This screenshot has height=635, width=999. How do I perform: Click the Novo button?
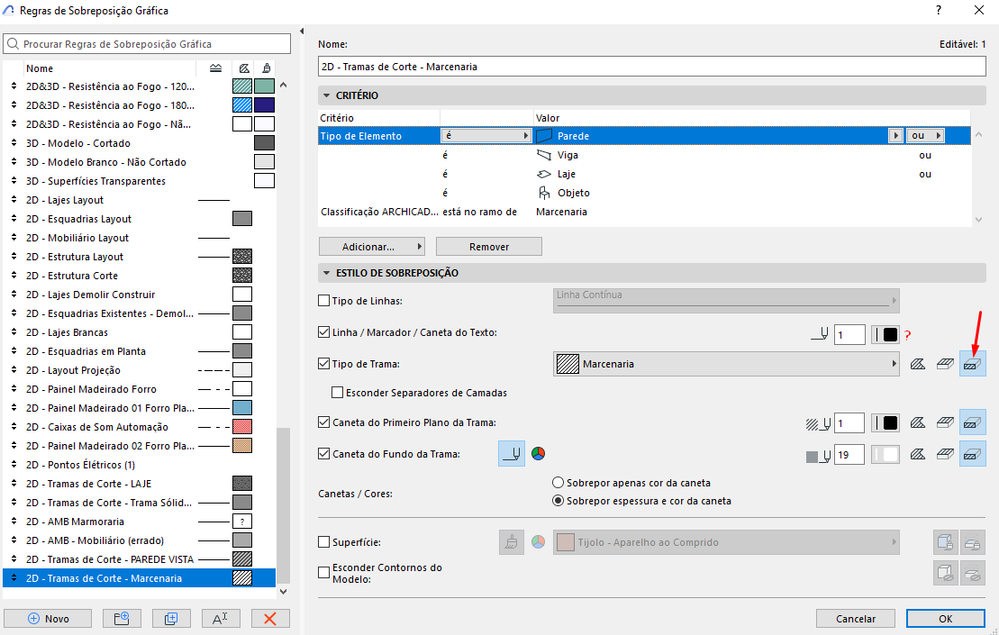pyautogui.click(x=48, y=618)
